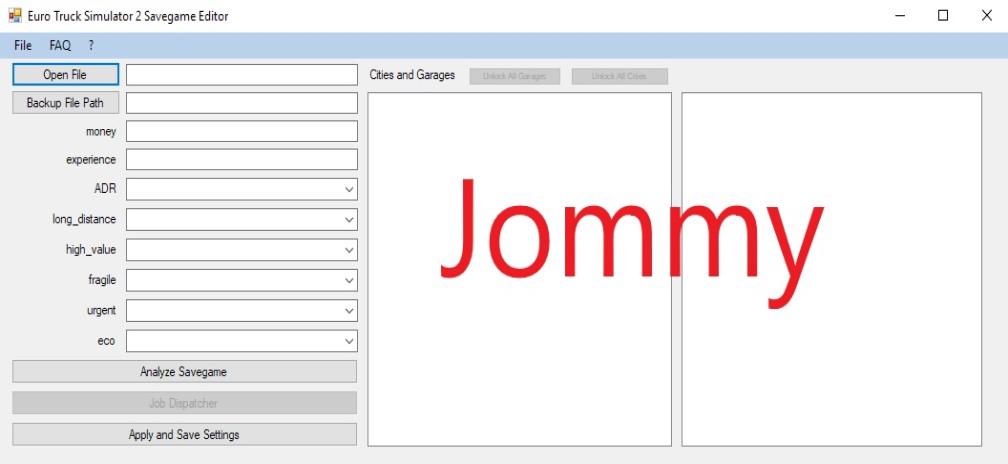Open the high_value skill dropdown

[x=241, y=250]
